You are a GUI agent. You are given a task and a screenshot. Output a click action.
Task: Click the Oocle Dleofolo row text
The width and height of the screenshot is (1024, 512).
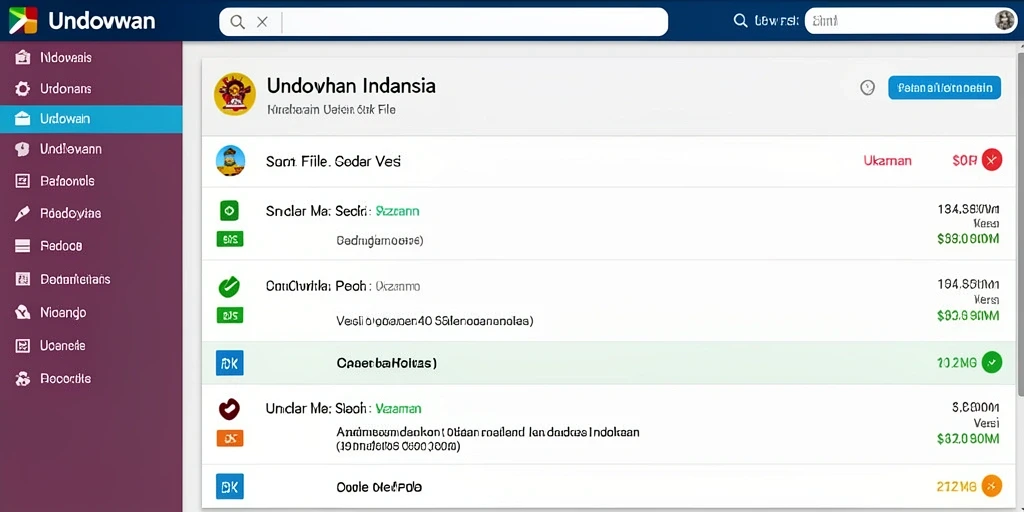[x=379, y=487]
